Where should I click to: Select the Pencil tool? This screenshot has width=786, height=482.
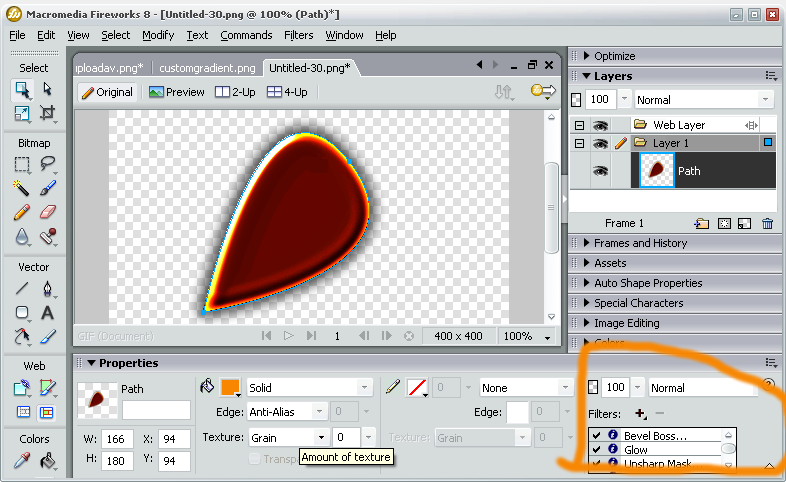(x=22, y=212)
